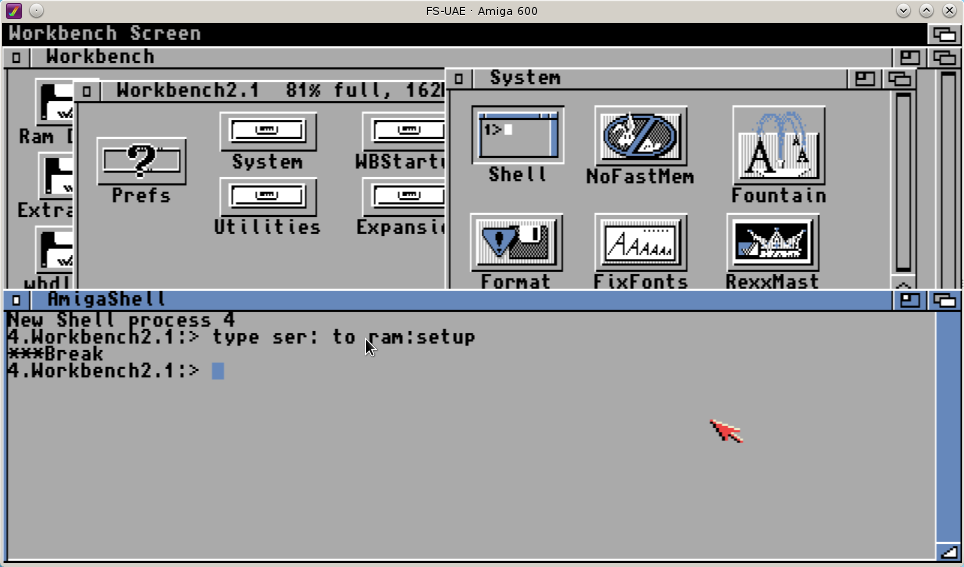Close the System window gadget
Viewport: 964px width, 567px height.
pos(459,78)
